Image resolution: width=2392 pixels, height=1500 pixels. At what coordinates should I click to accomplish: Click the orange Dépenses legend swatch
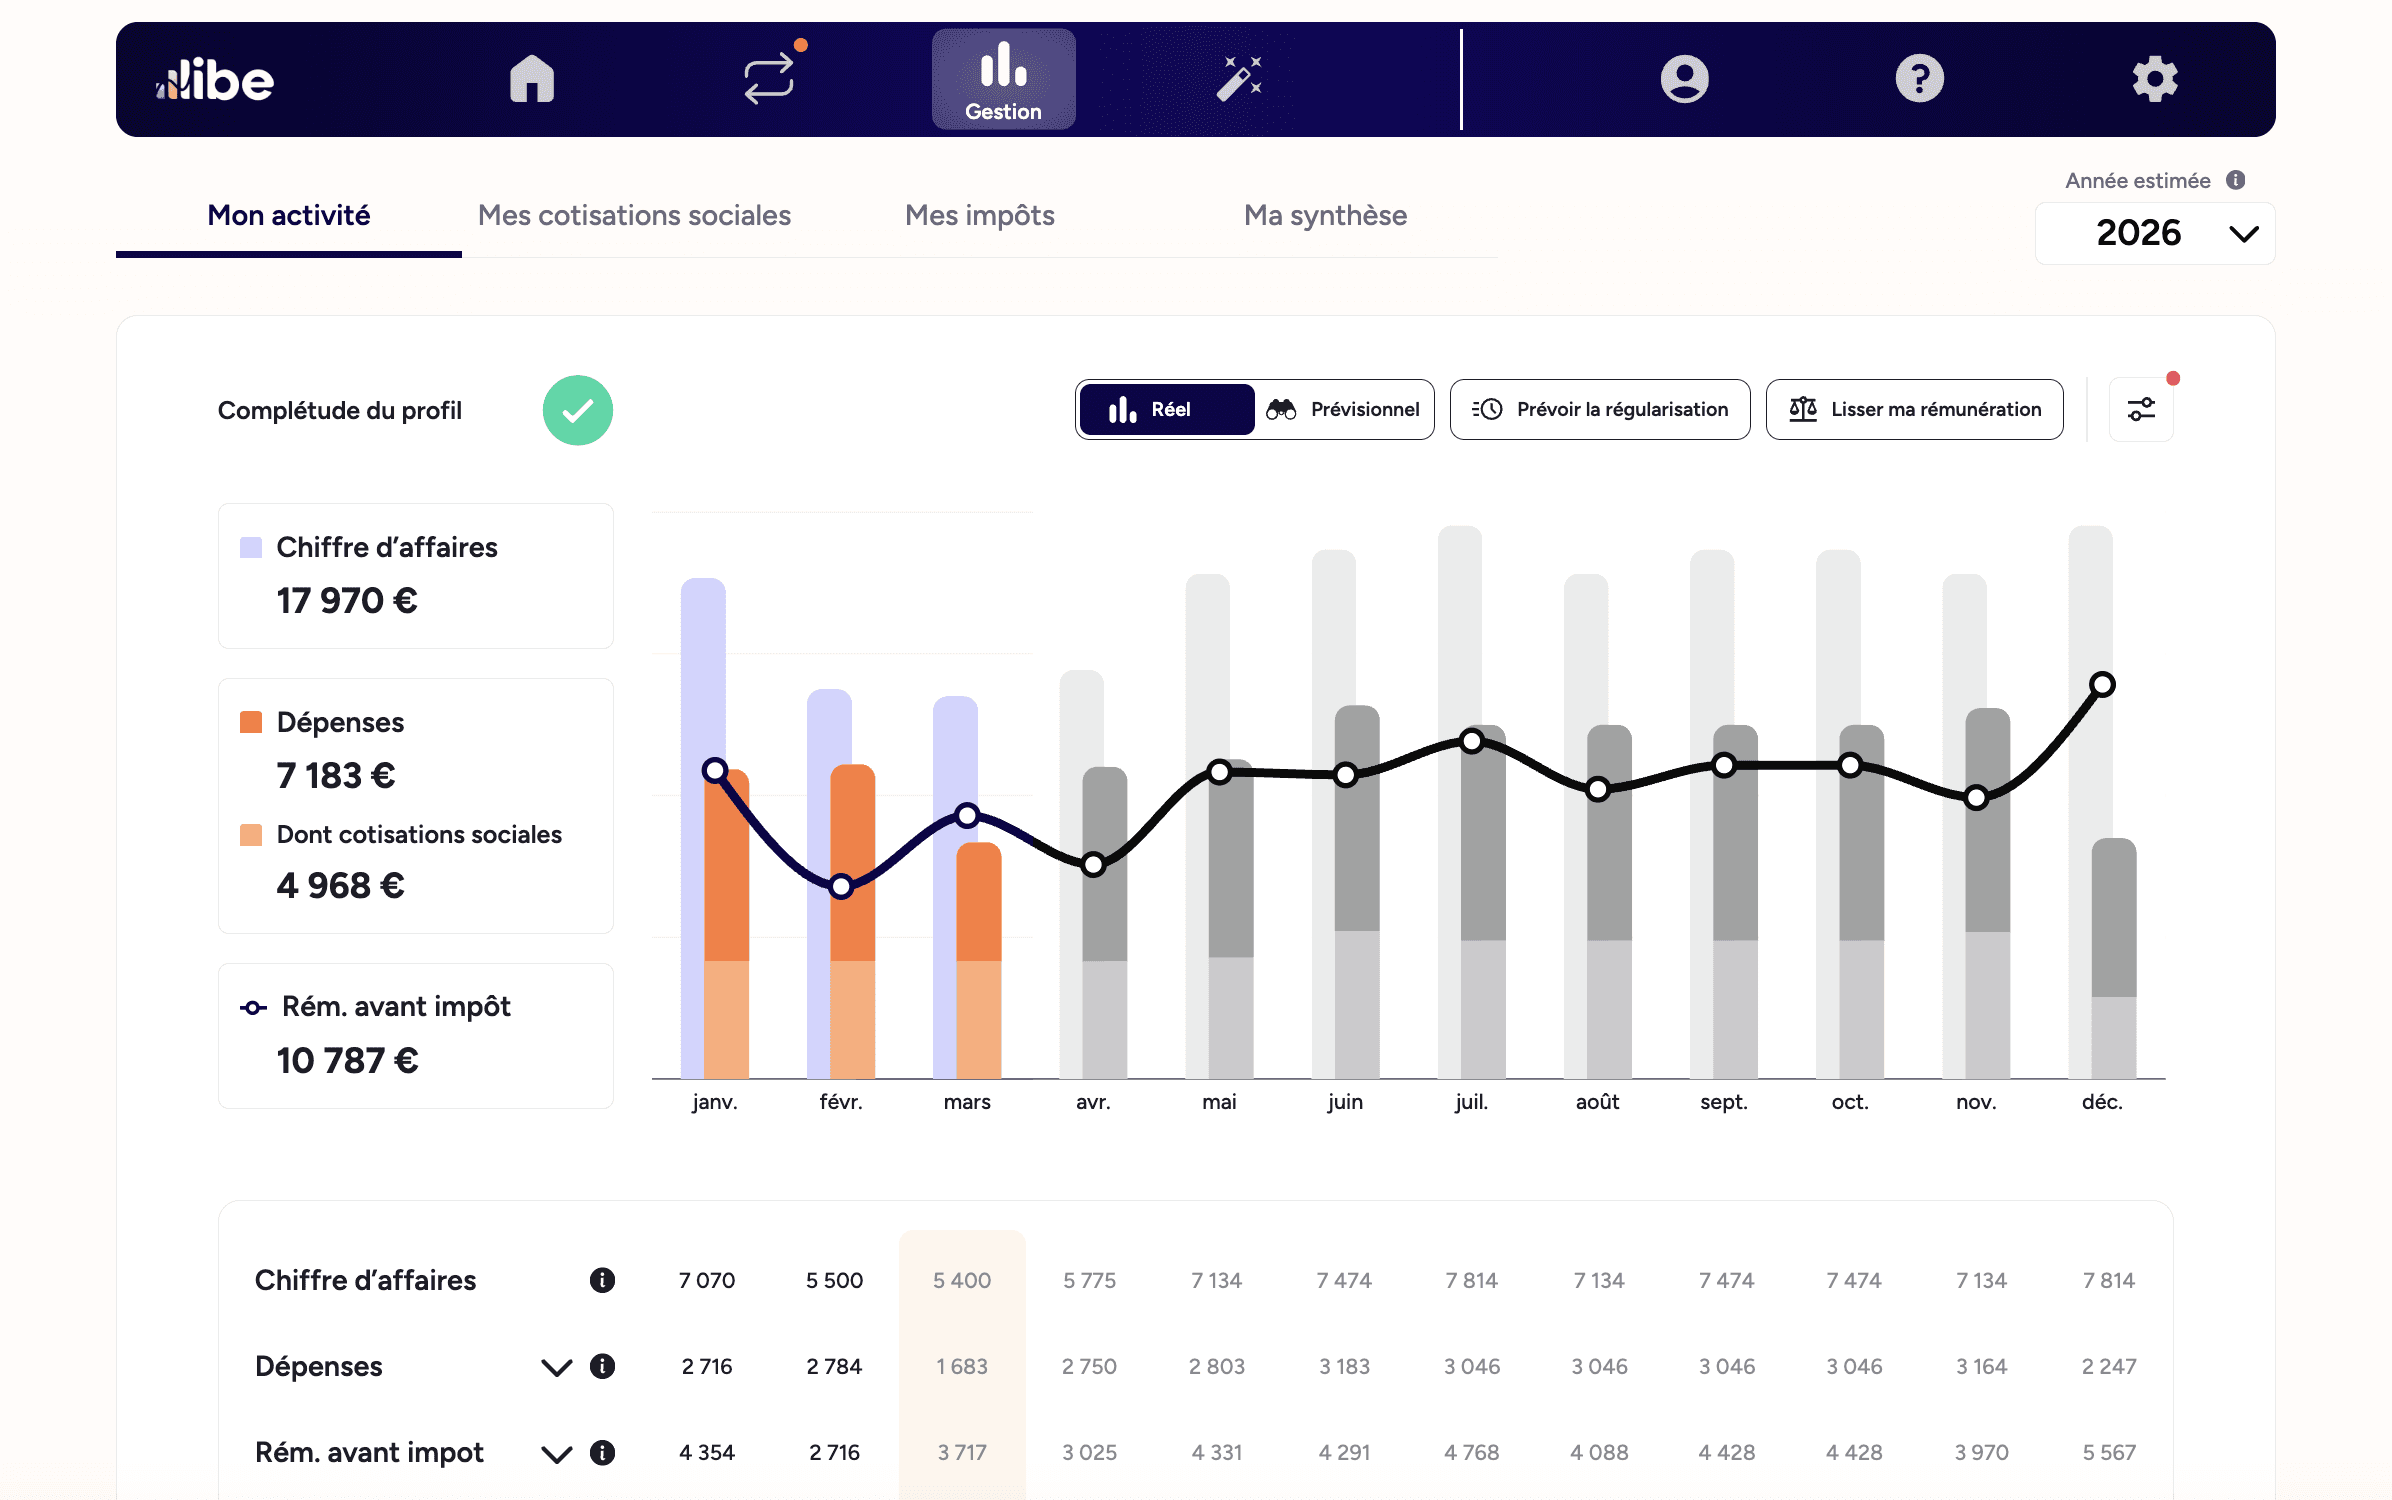coord(251,723)
